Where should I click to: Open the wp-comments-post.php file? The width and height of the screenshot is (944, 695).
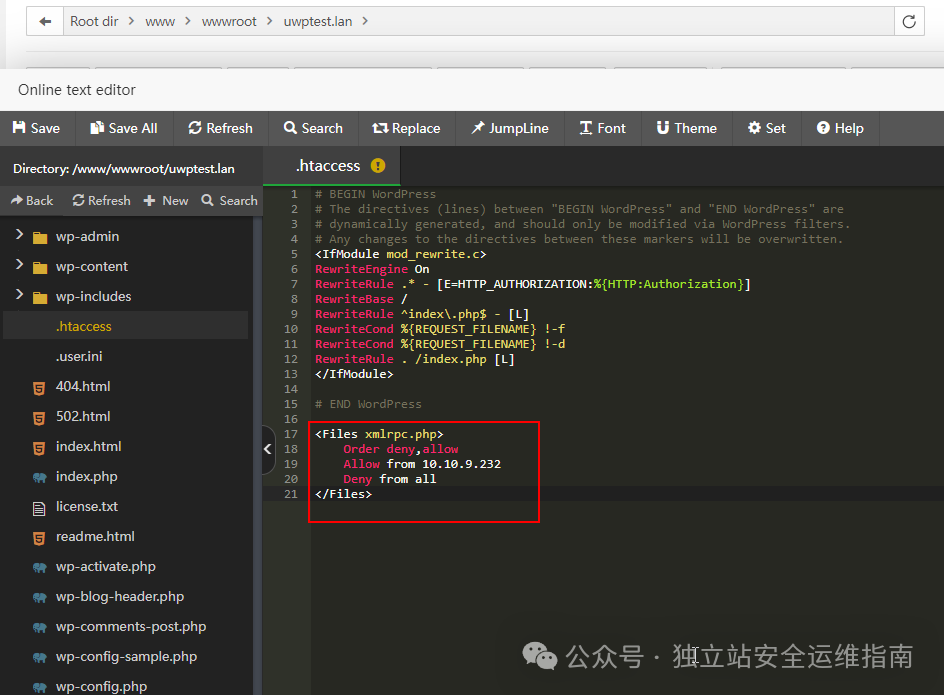131,627
